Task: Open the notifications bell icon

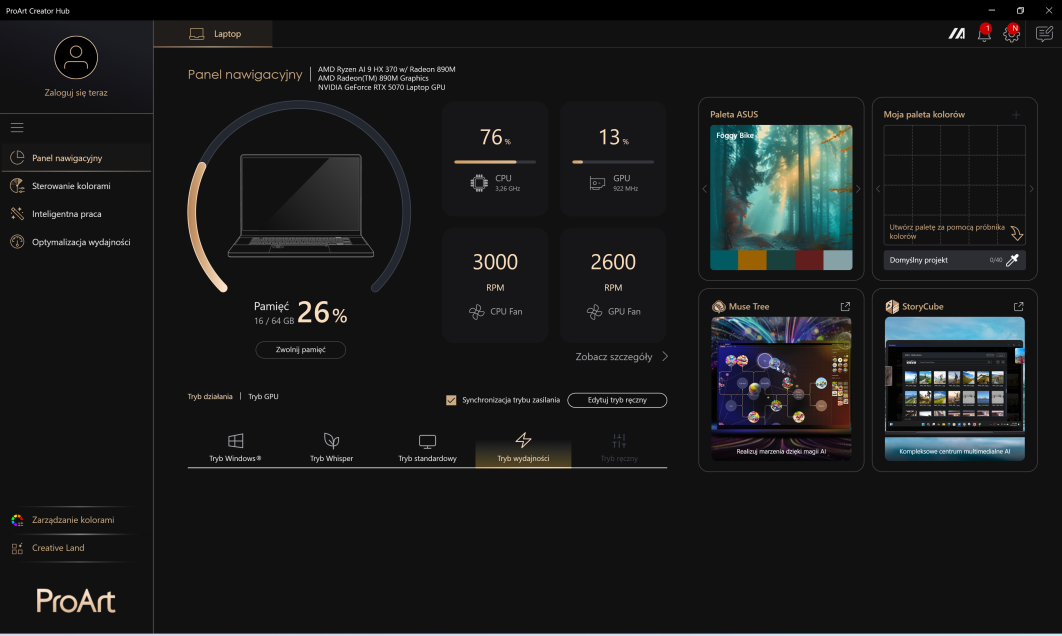Action: click(984, 34)
